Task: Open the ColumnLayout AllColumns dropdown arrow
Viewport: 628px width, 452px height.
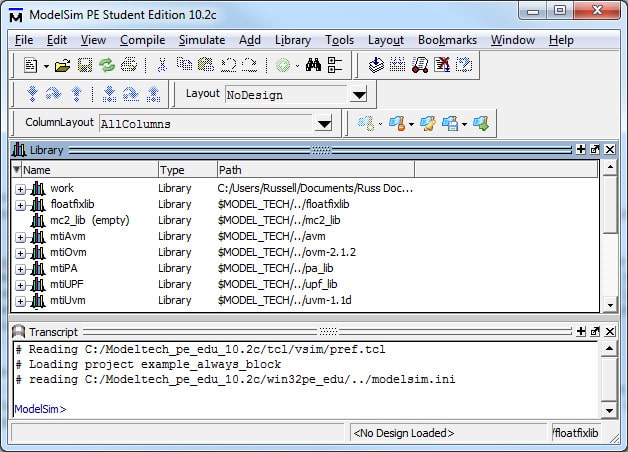Action: (x=324, y=124)
